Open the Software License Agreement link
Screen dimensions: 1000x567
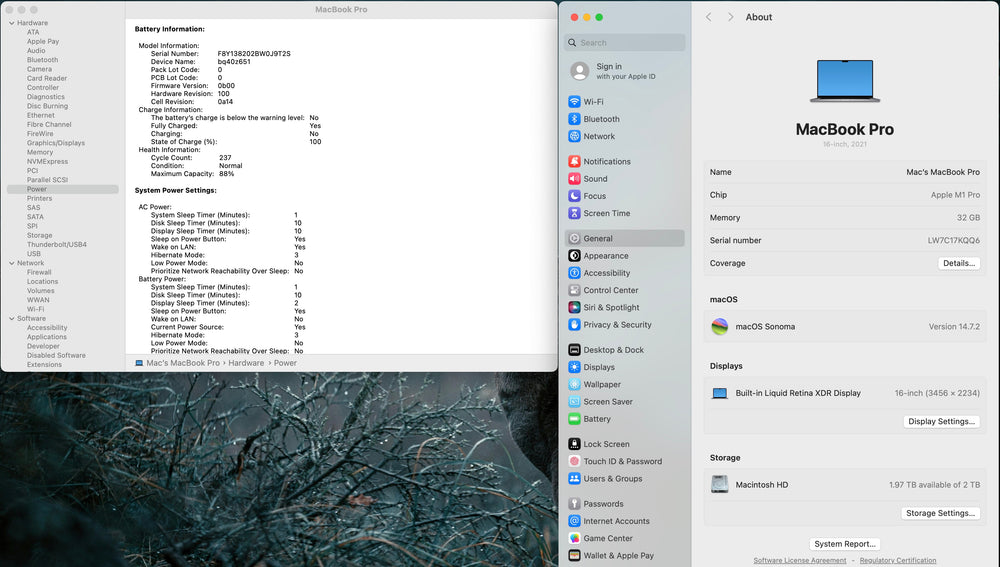point(799,561)
